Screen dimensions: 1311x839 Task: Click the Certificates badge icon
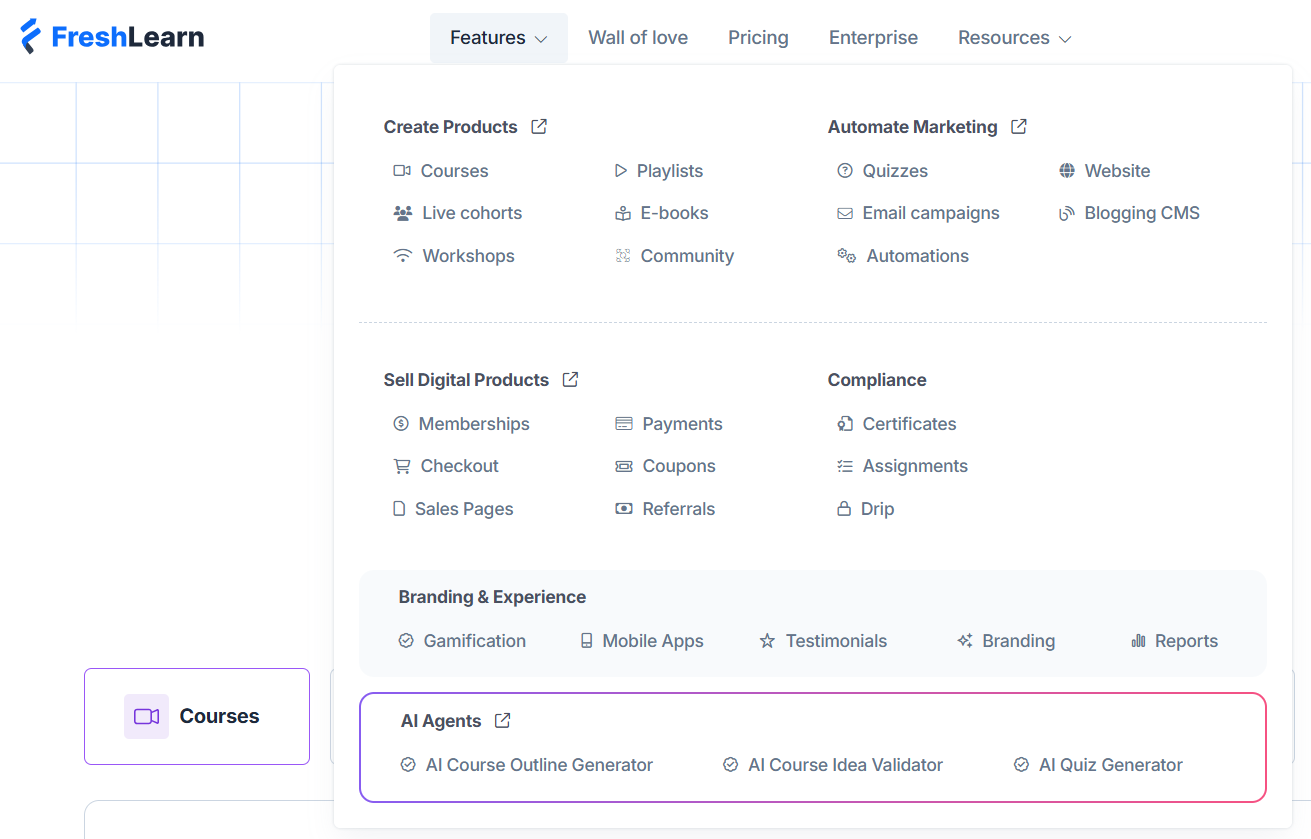point(846,423)
